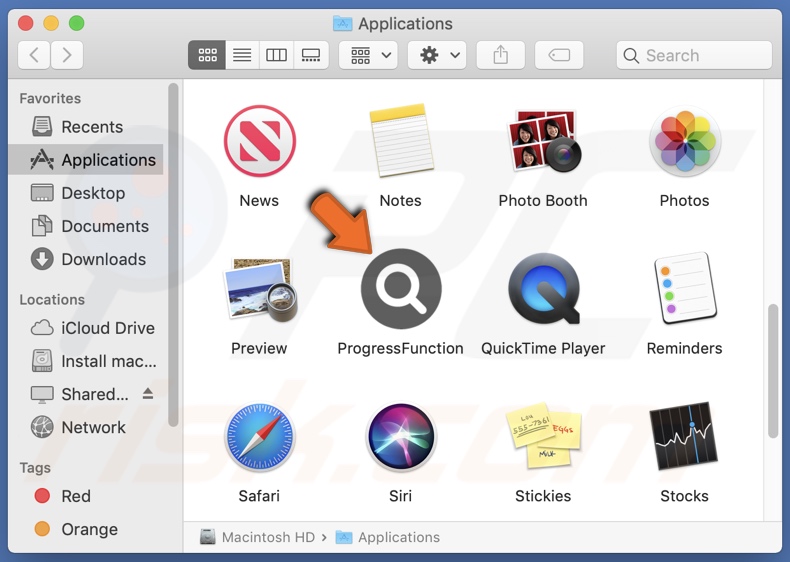Click the 'Reminders' label
The image size is (790, 562).
[685, 348]
